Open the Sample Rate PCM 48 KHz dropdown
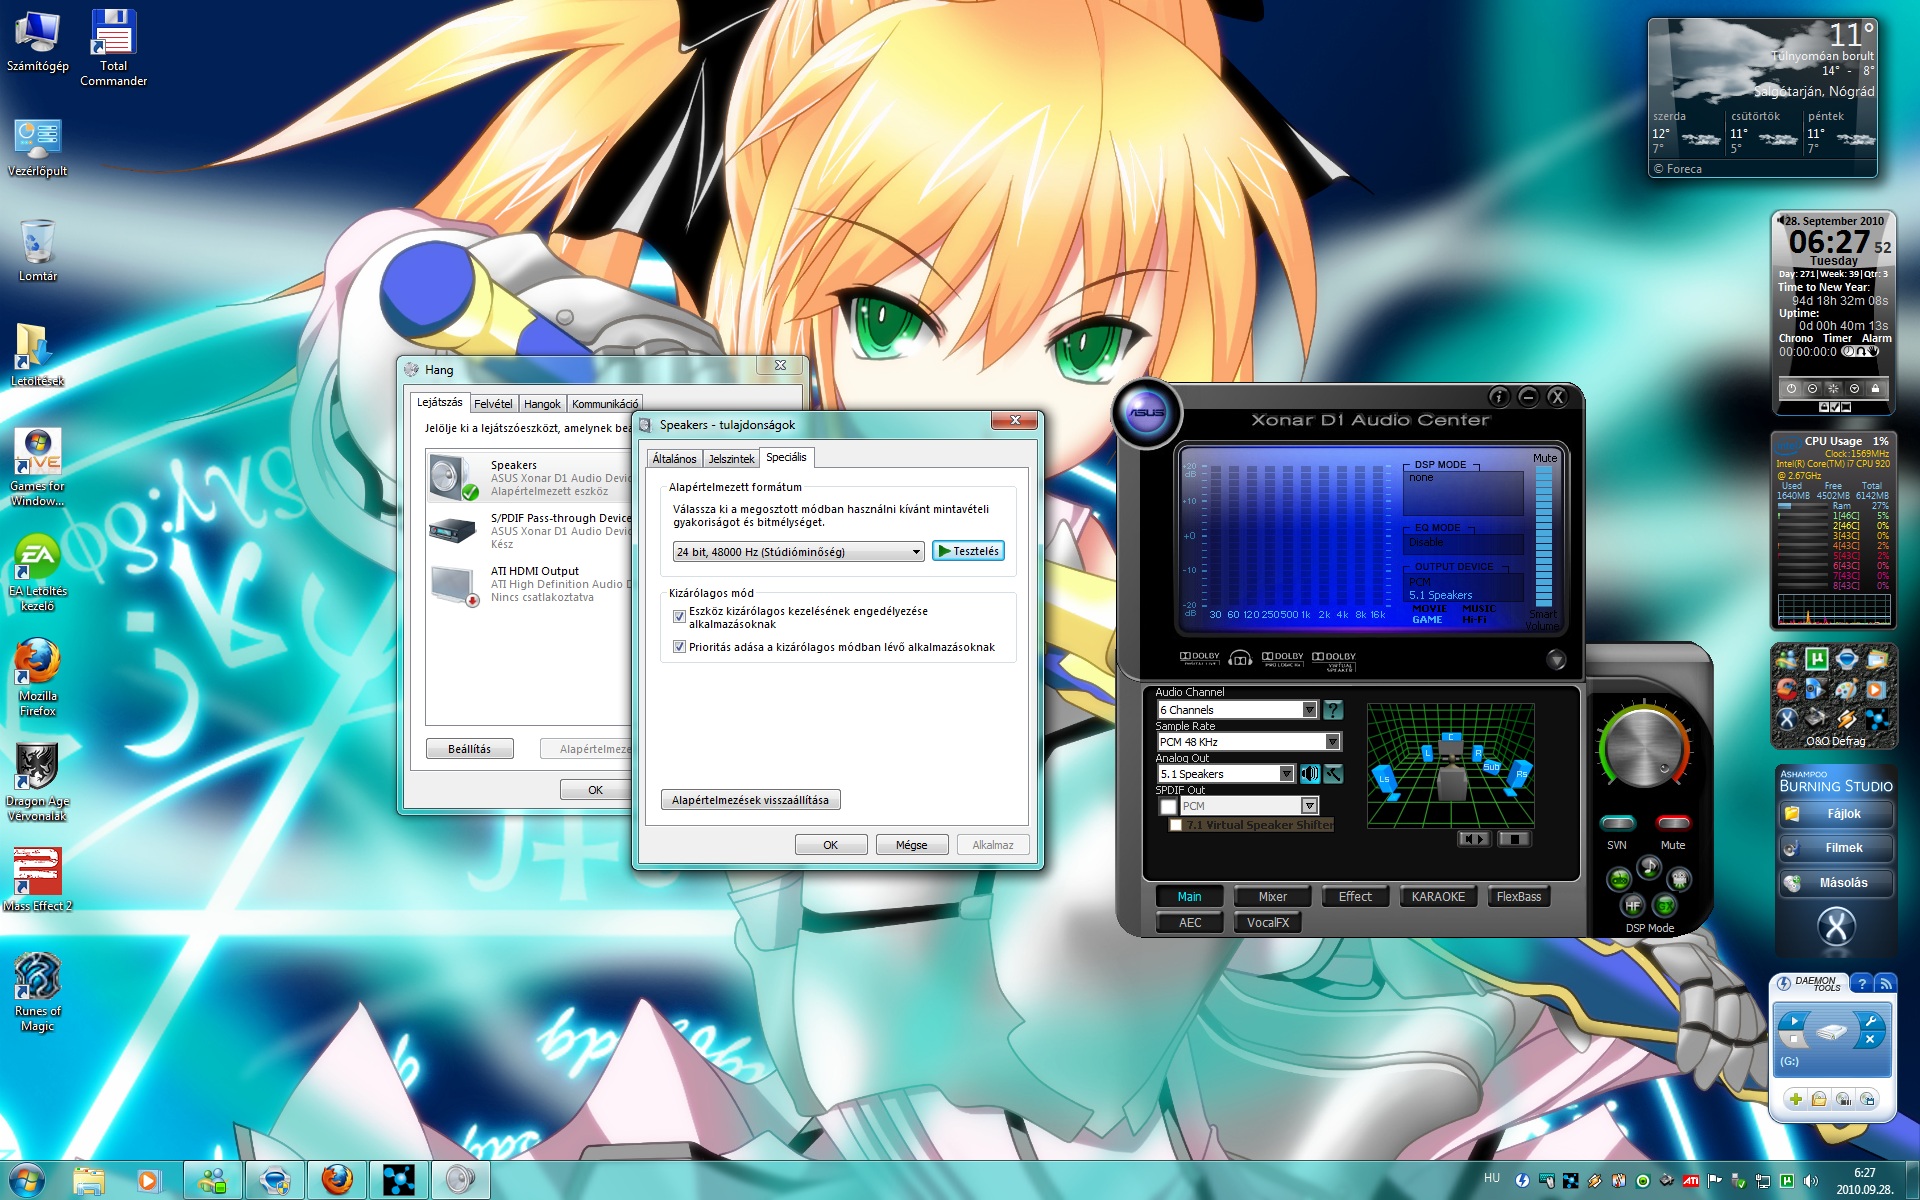The width and height of the screenshot is (1920, 1200). (1332, 742)
